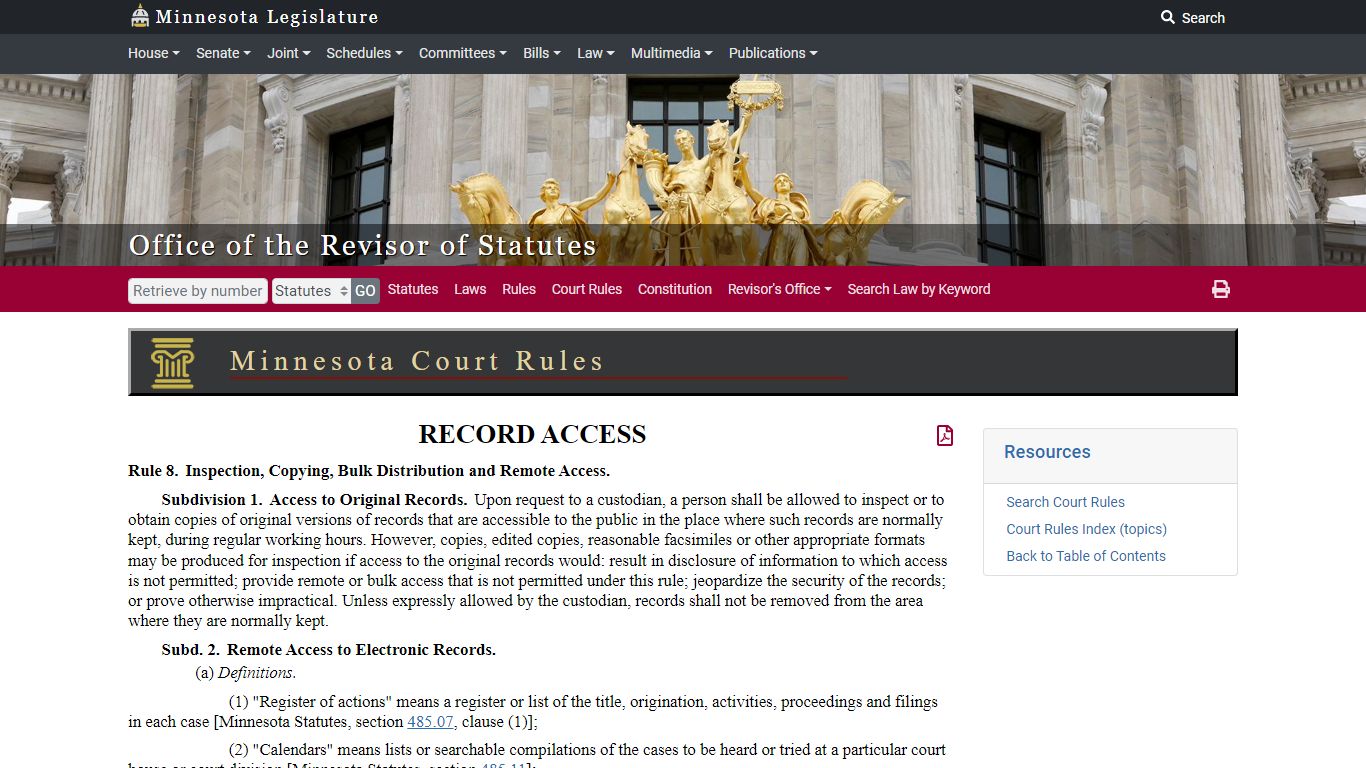Click the printer icon in red bar
This screenshot has width=1366, height=768.
pos(1220,289)
